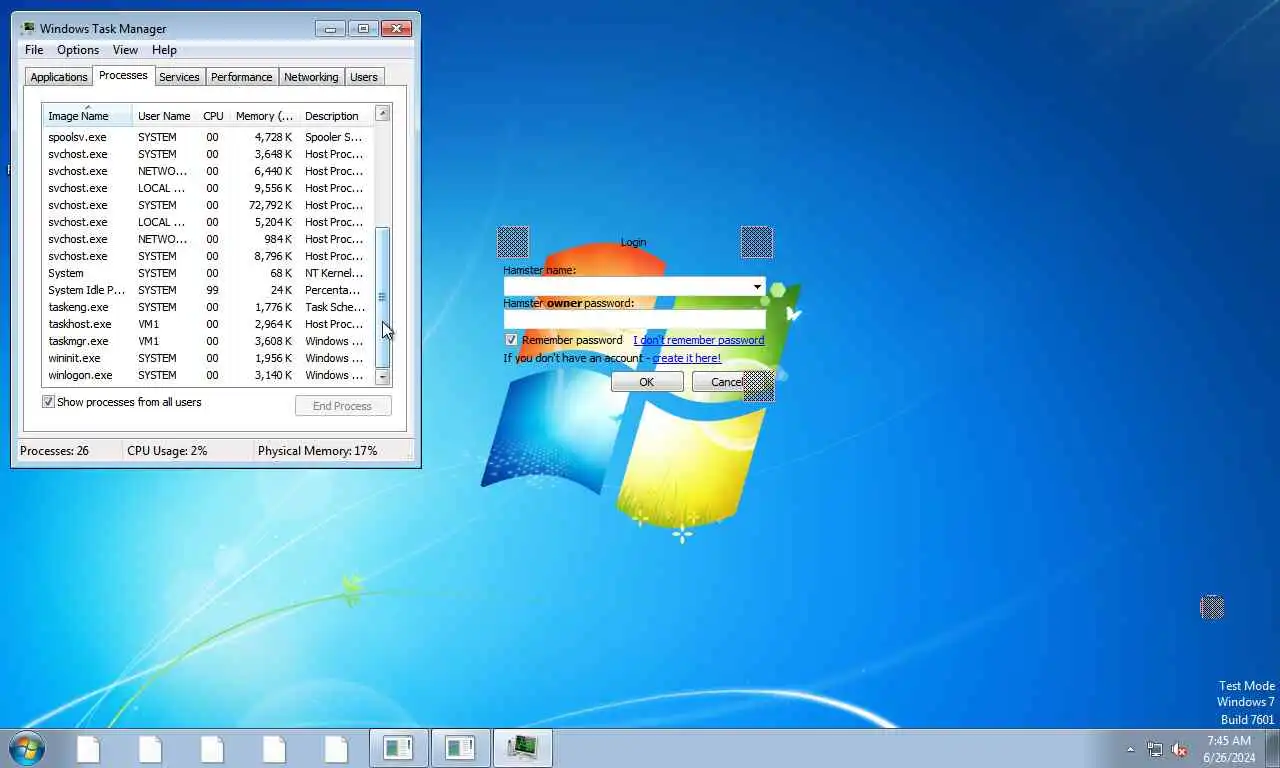Toggle Show processes from all users
The width and height of the screenshot is (1280, 768).
point(48,402)
